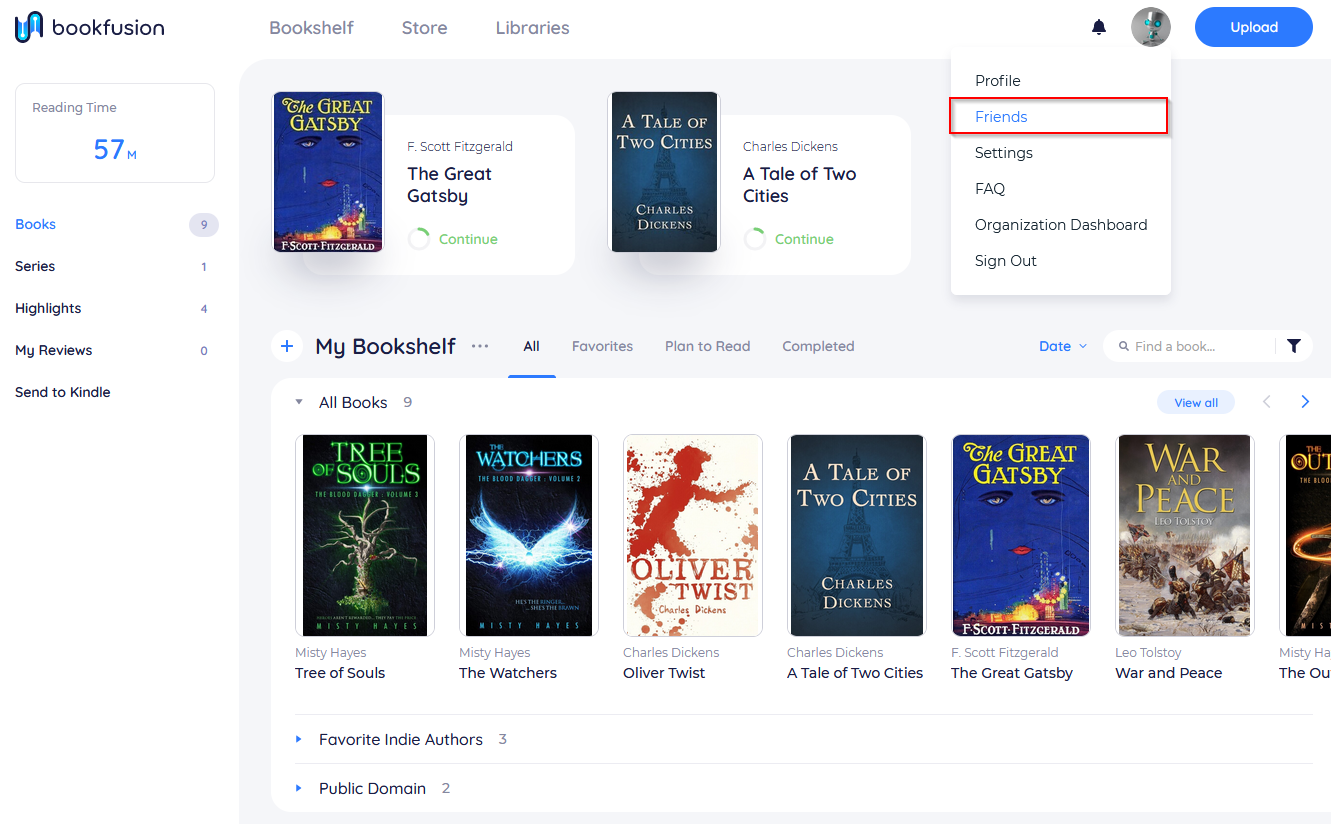The width and height of the screenshot is (1331, 824).
Task: Continue reading A Tale of Two Cities
Action: [804, 239]
